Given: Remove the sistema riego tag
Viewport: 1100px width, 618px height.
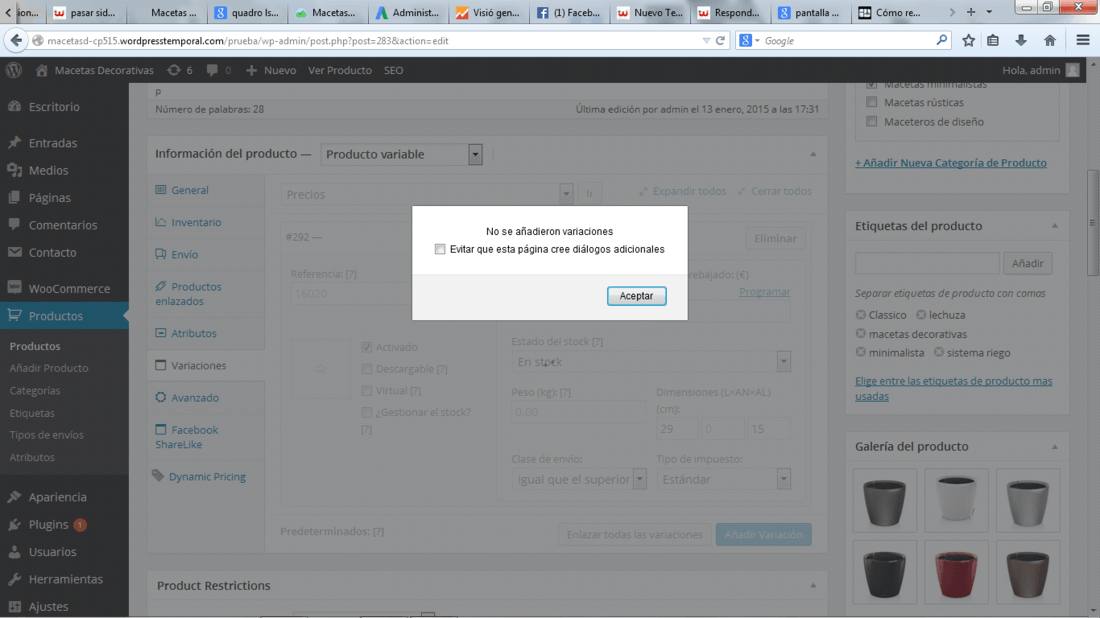Looking at the screenshot, I should [x=939, y=352].
